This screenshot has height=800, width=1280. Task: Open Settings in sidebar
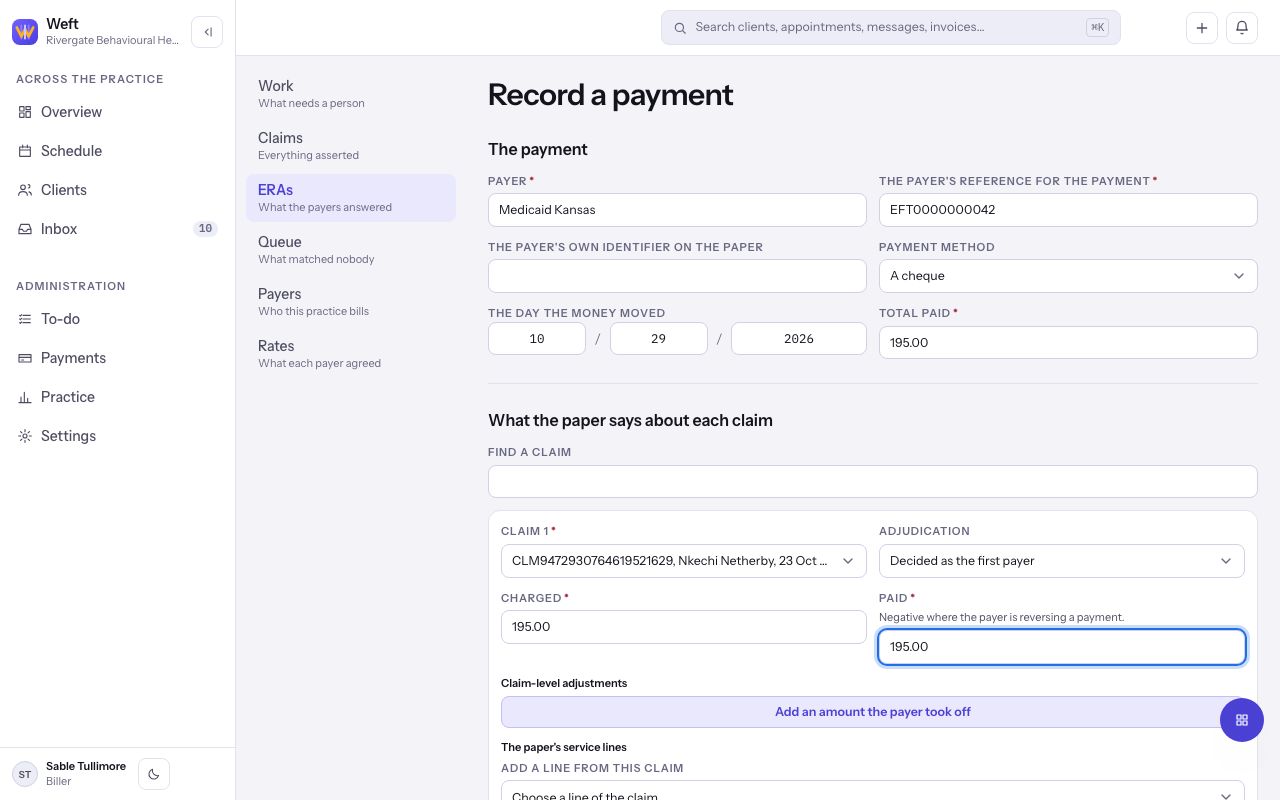click(x=118, y=436)
